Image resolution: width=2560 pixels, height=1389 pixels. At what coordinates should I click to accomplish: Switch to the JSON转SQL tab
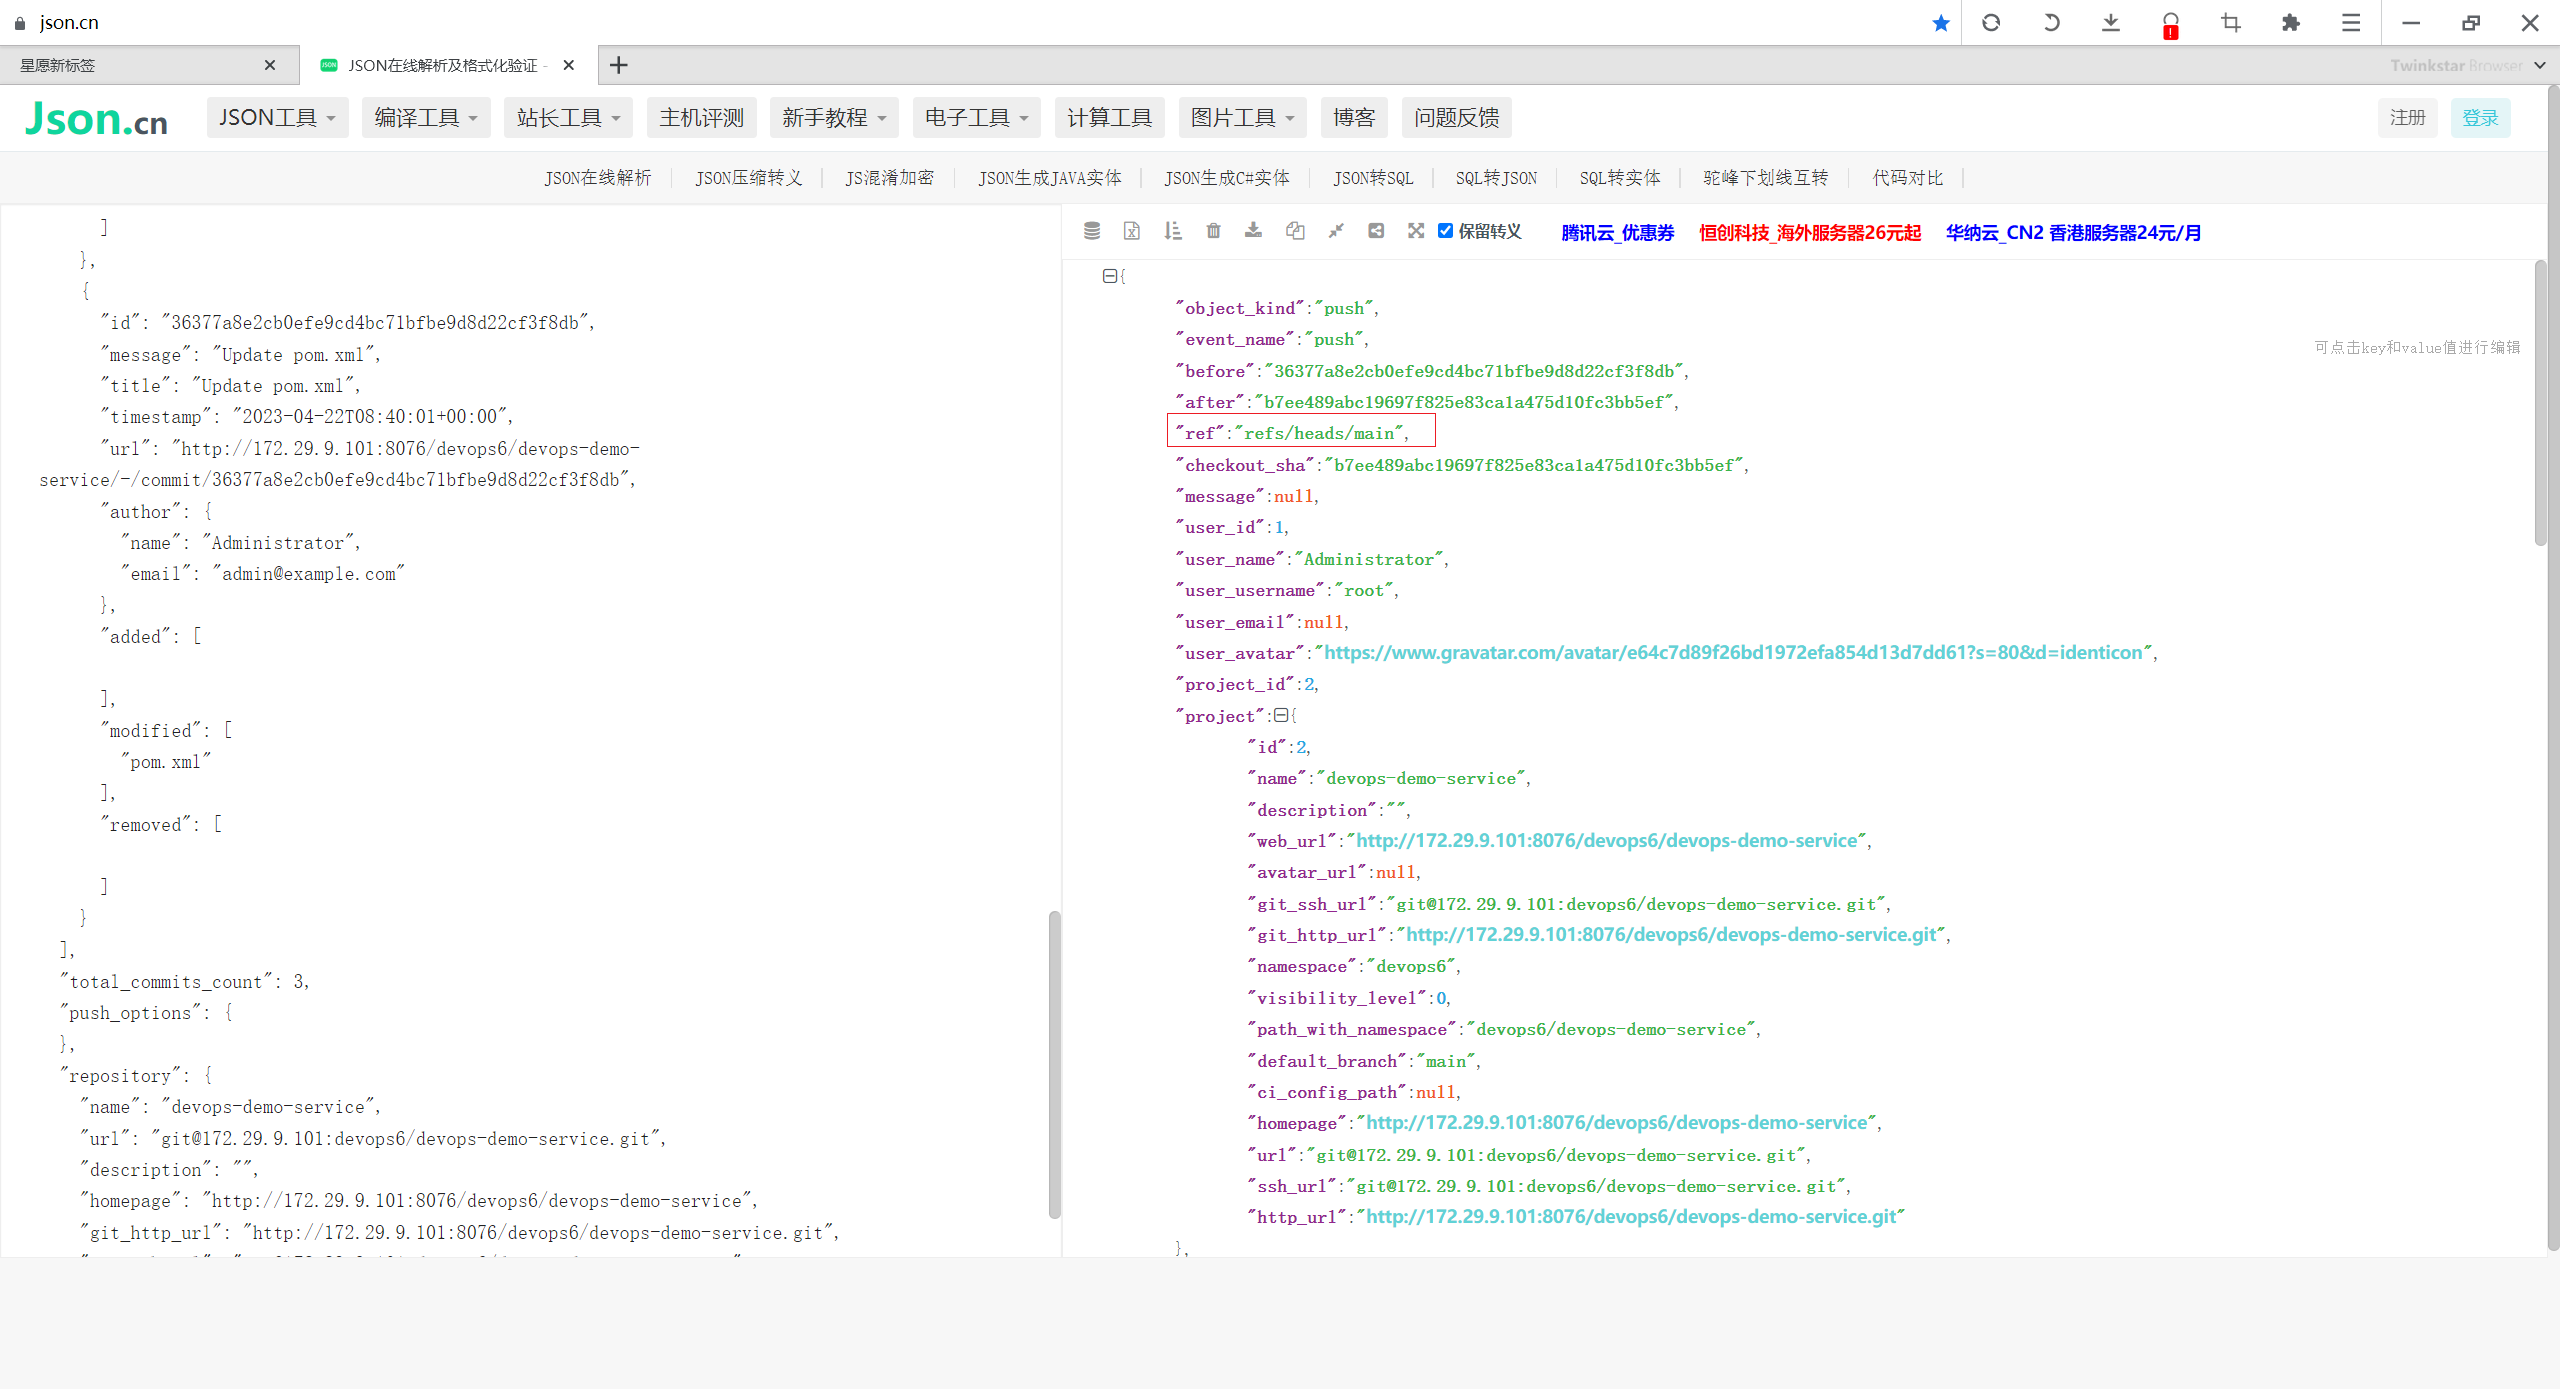pos(1372,177)
